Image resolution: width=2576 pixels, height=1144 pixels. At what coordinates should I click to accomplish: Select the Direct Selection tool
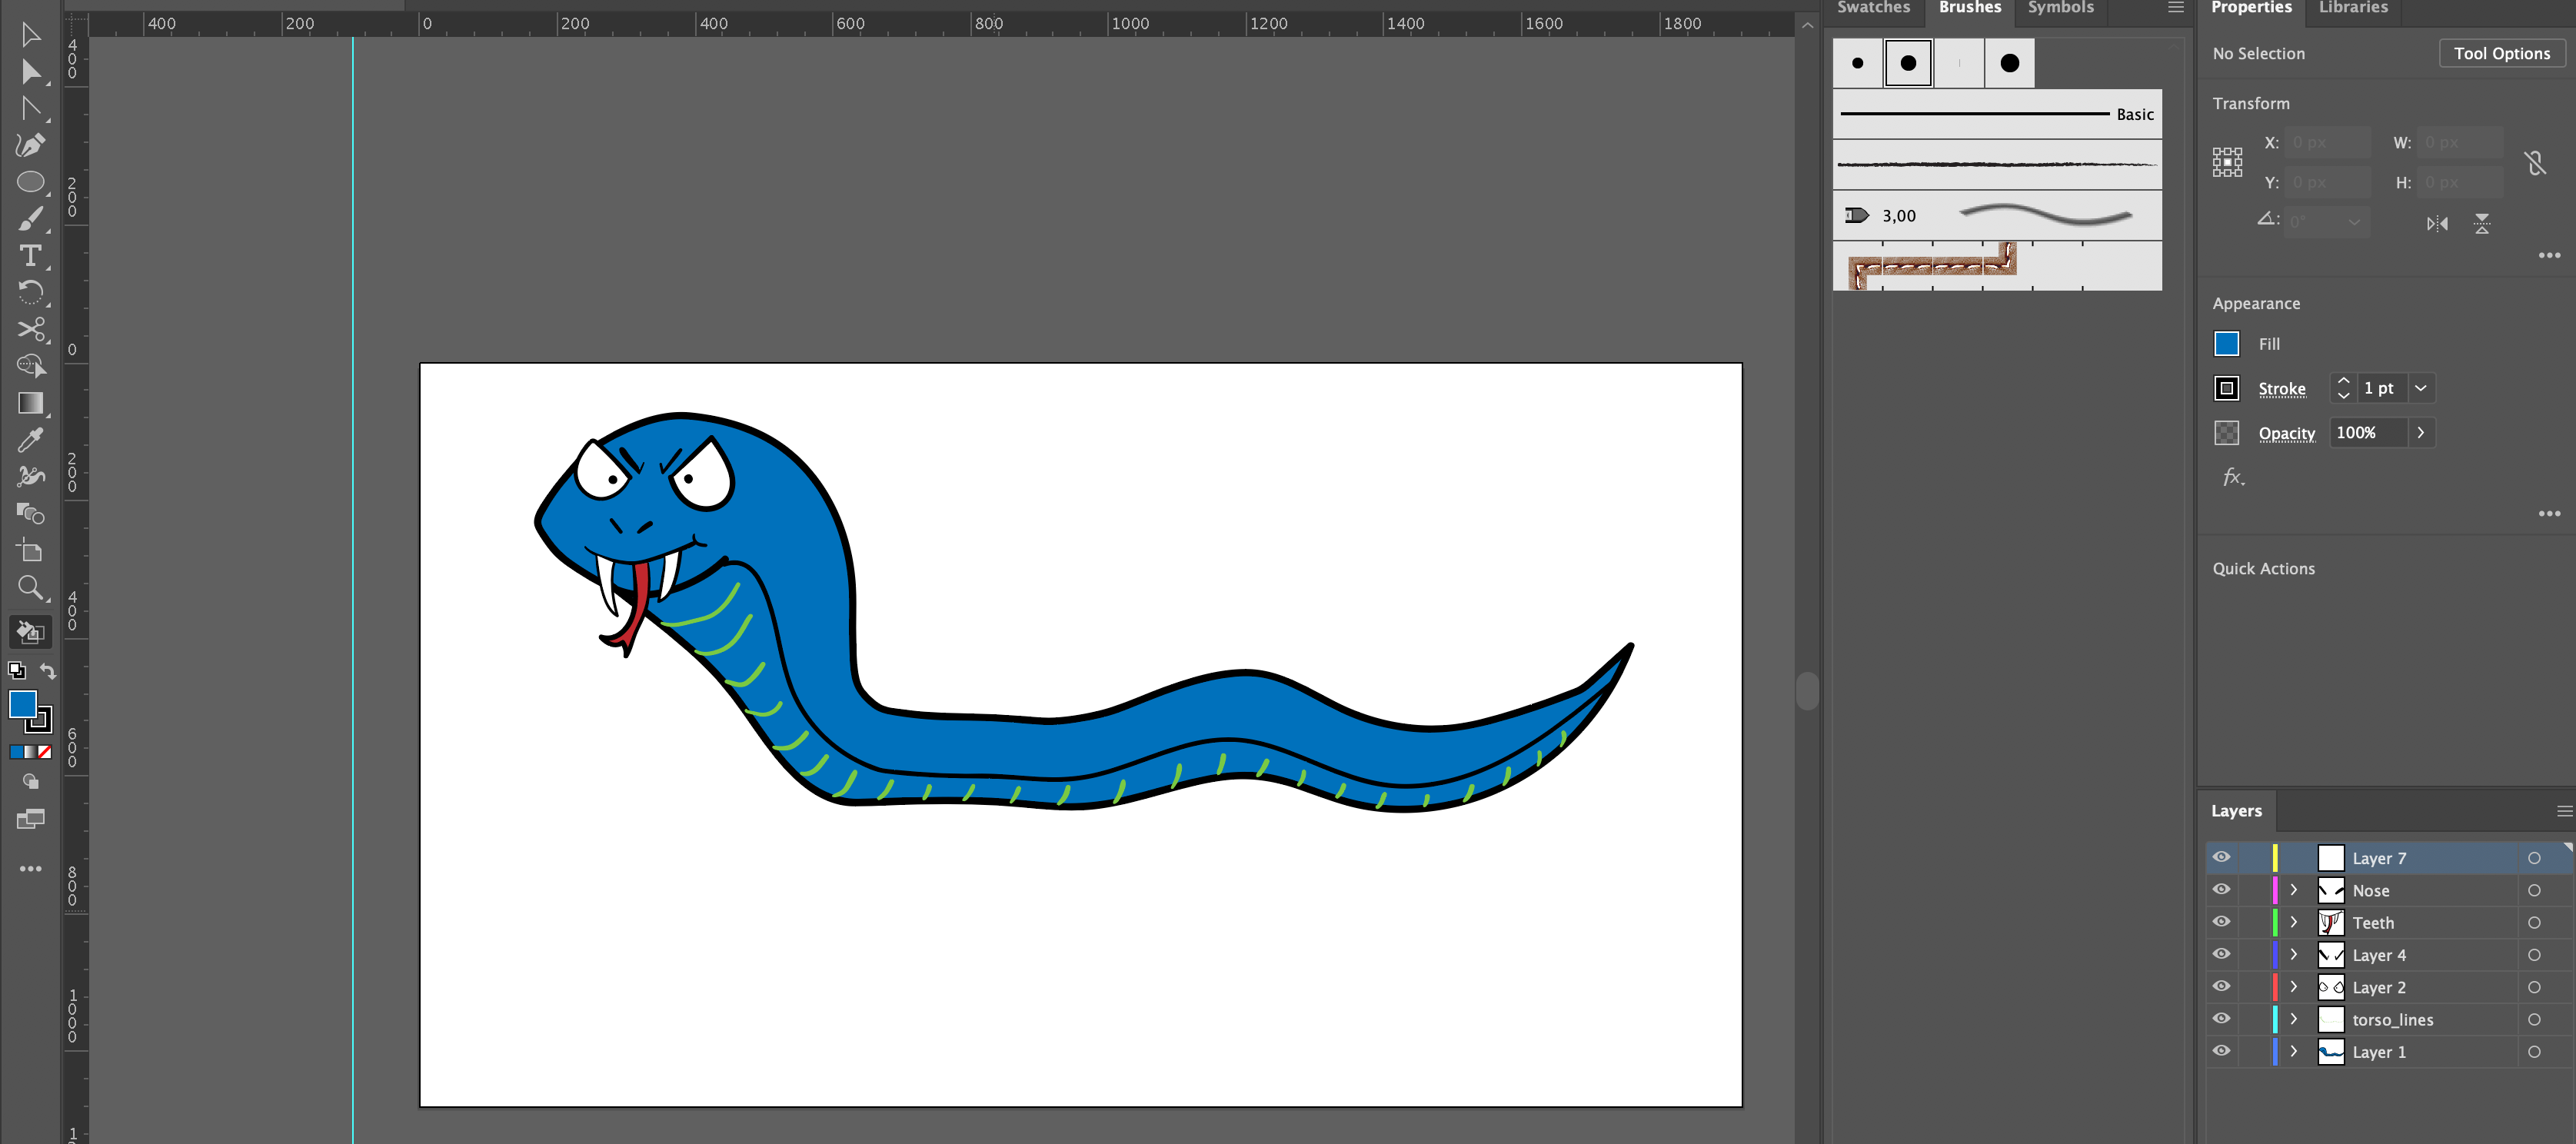tap(31, 71)
